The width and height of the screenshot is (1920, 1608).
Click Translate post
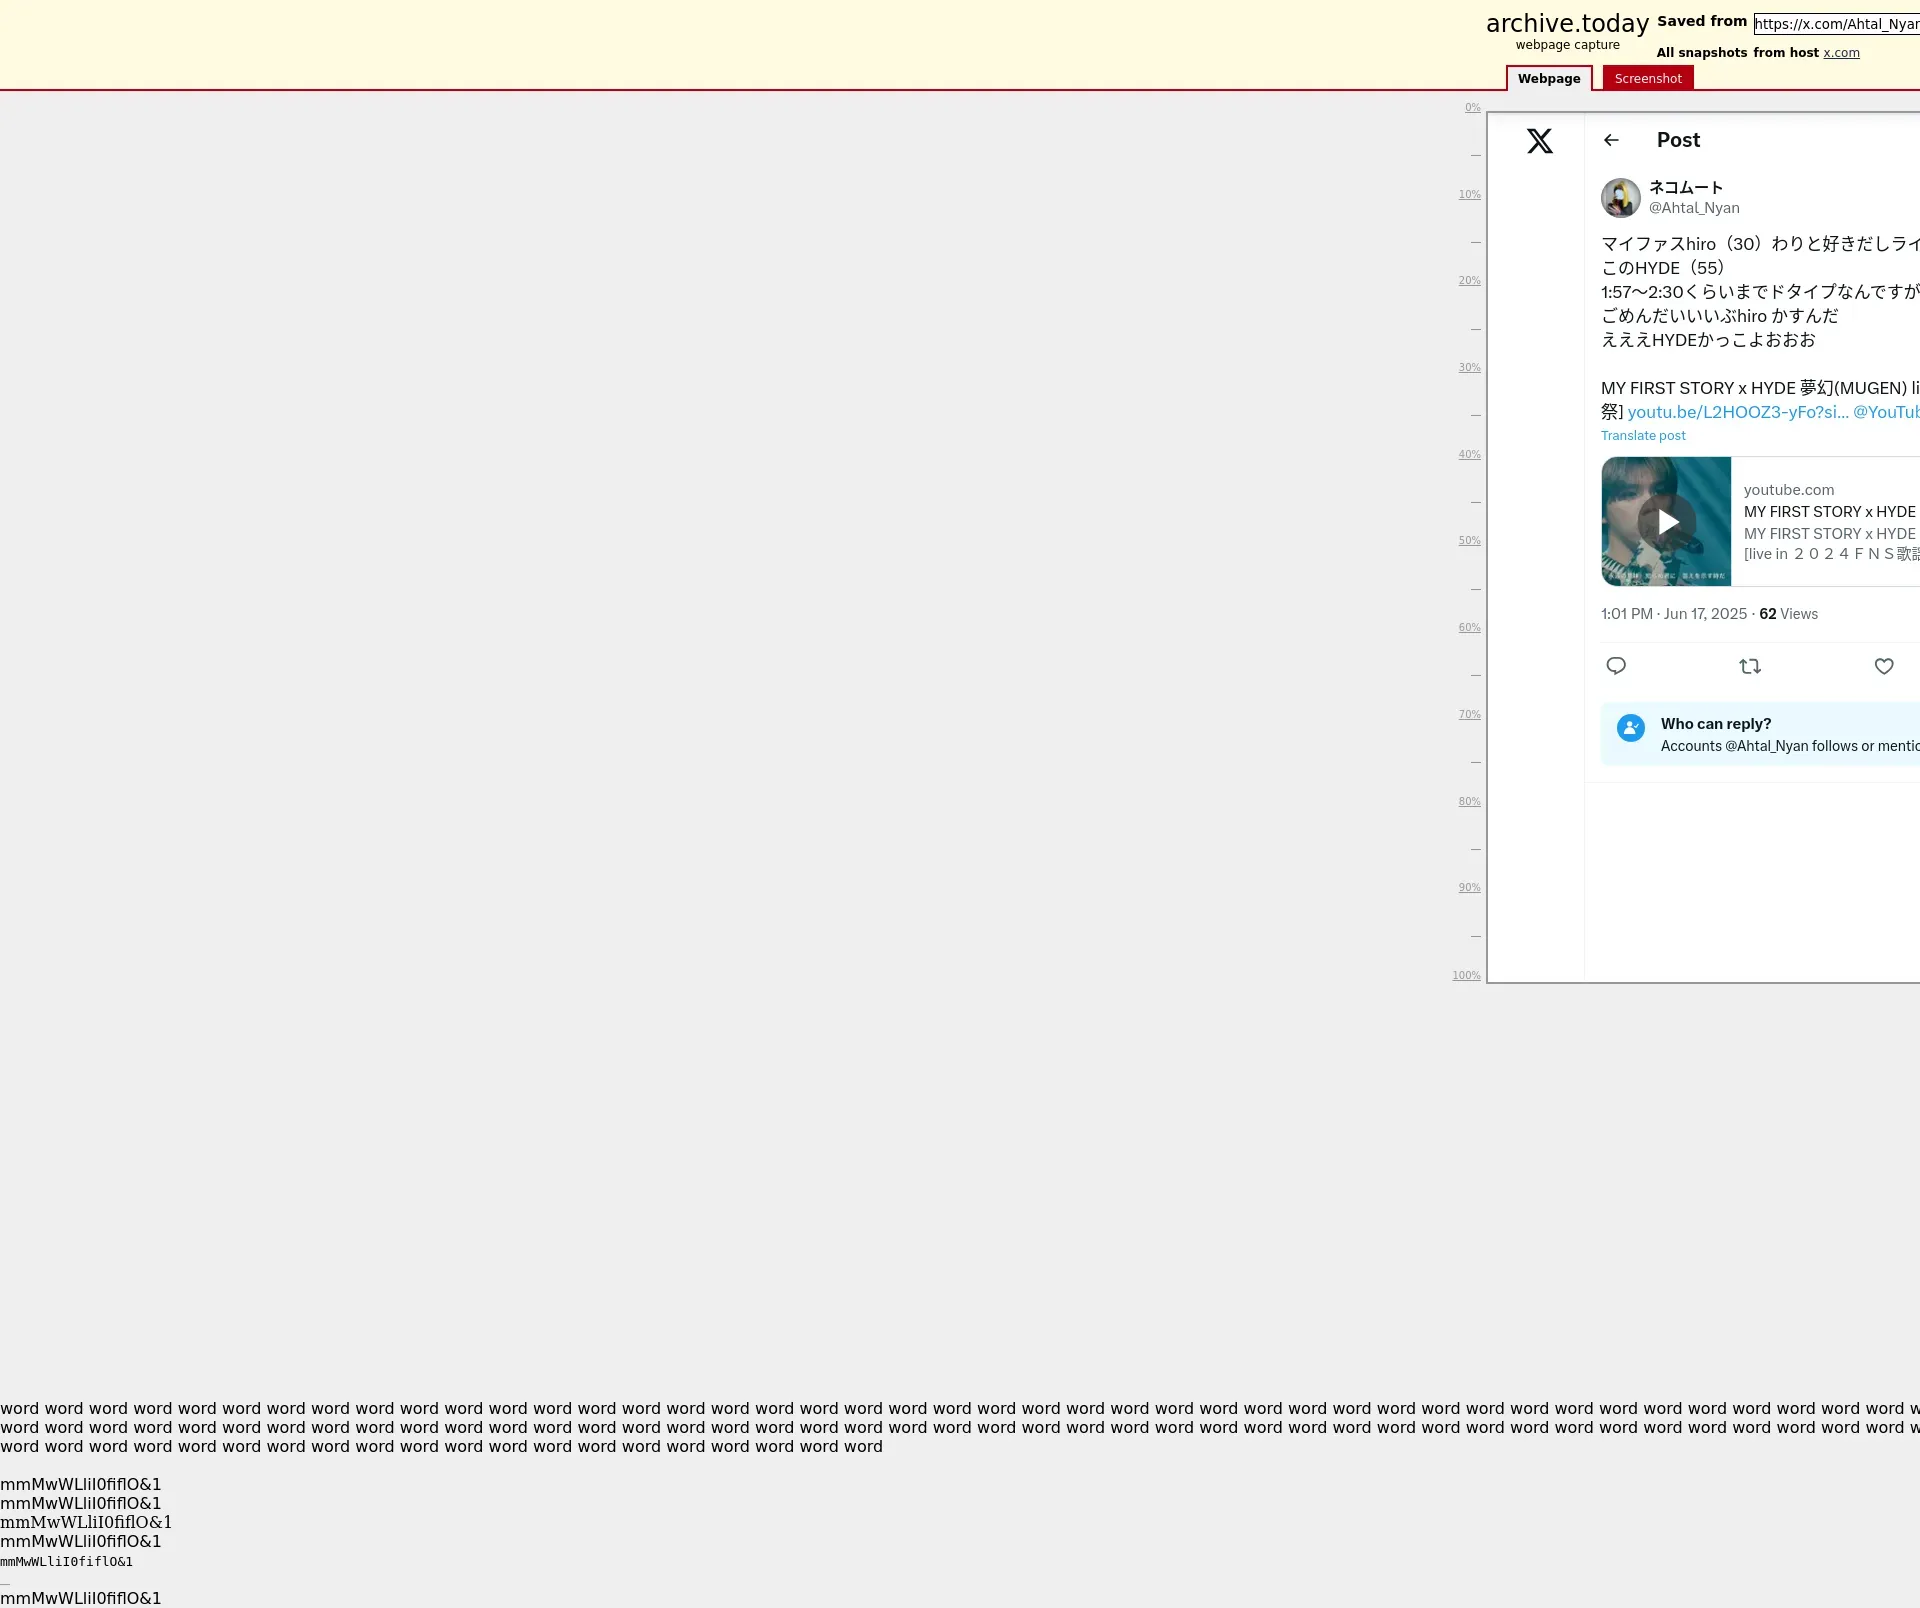point(1643,436)
